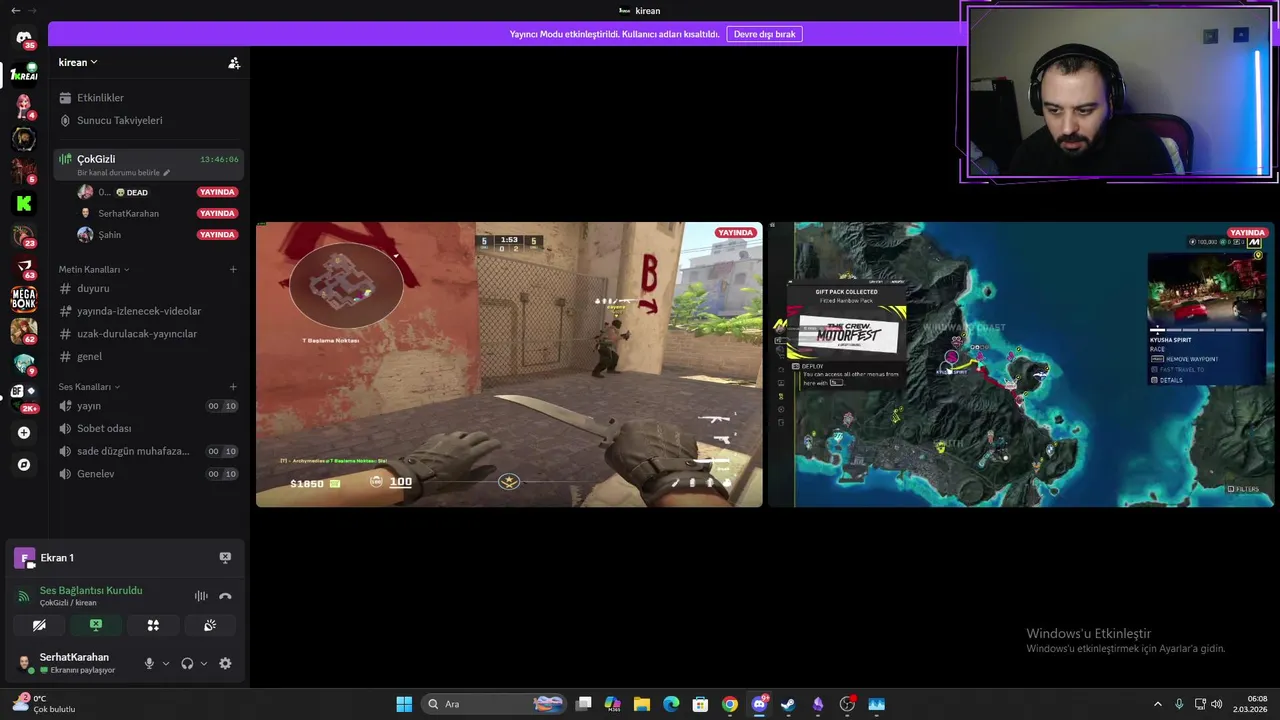Image resolution: width=1280 pixels, height=720 pixels.
Task: Click the Ses Bağlantısı Kuruldu status
Action: [x=91, y=590]
